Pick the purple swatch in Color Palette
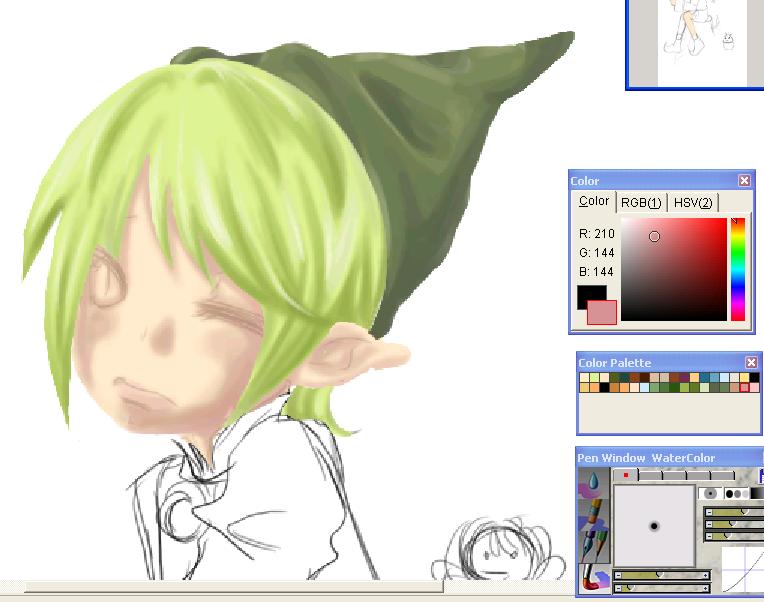This screenshot has width=764, height=602. tap(684, 377)
